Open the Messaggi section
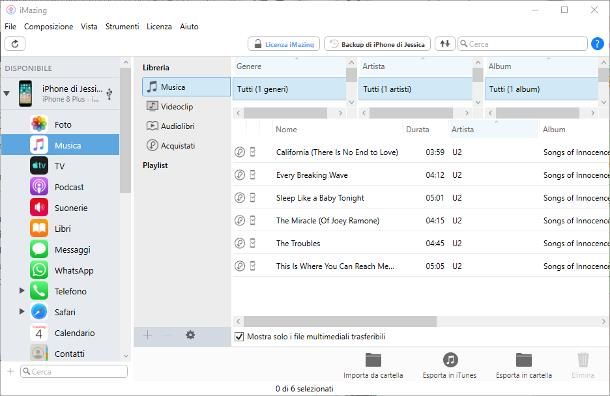The width and height of the screenshot is (610, 396). click(x=60, y=249)
